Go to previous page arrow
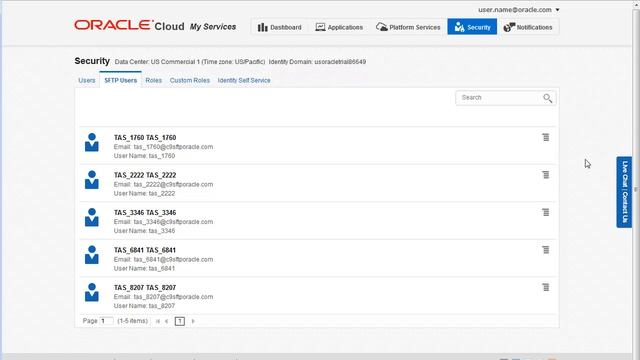640x360 pixels. 167,321
